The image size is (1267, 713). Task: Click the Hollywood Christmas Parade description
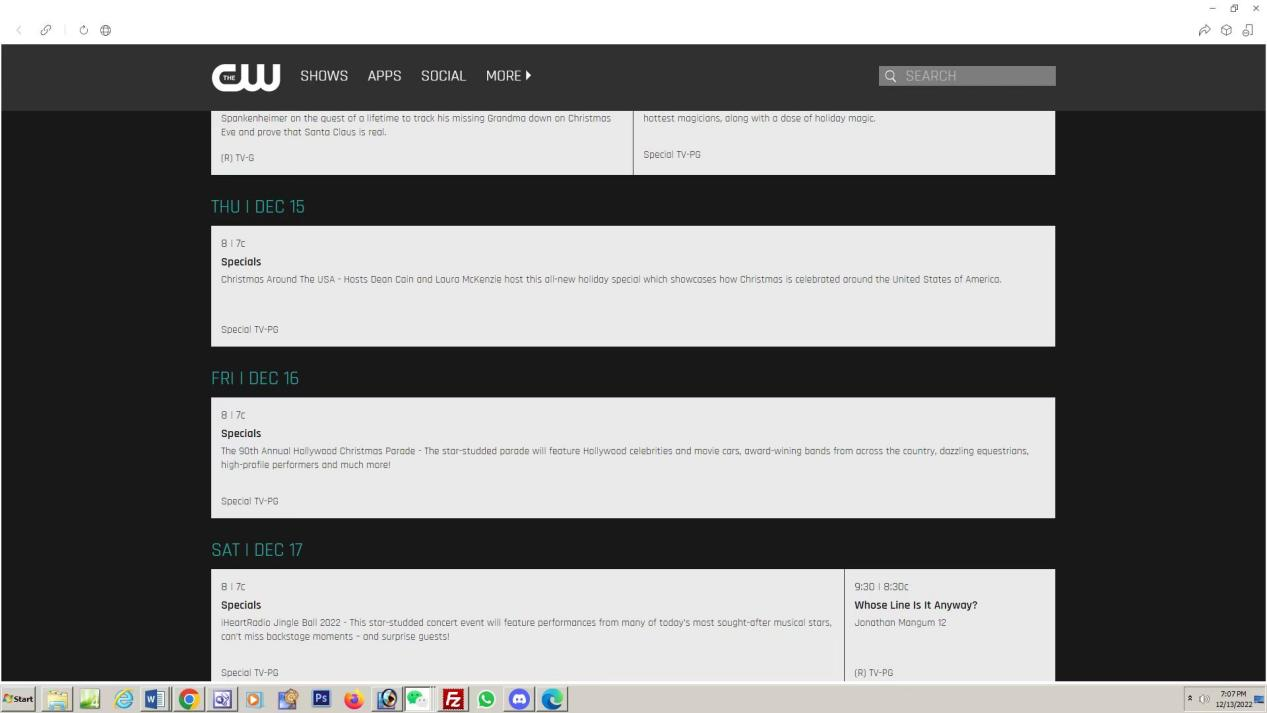click(x=624, y=457)
